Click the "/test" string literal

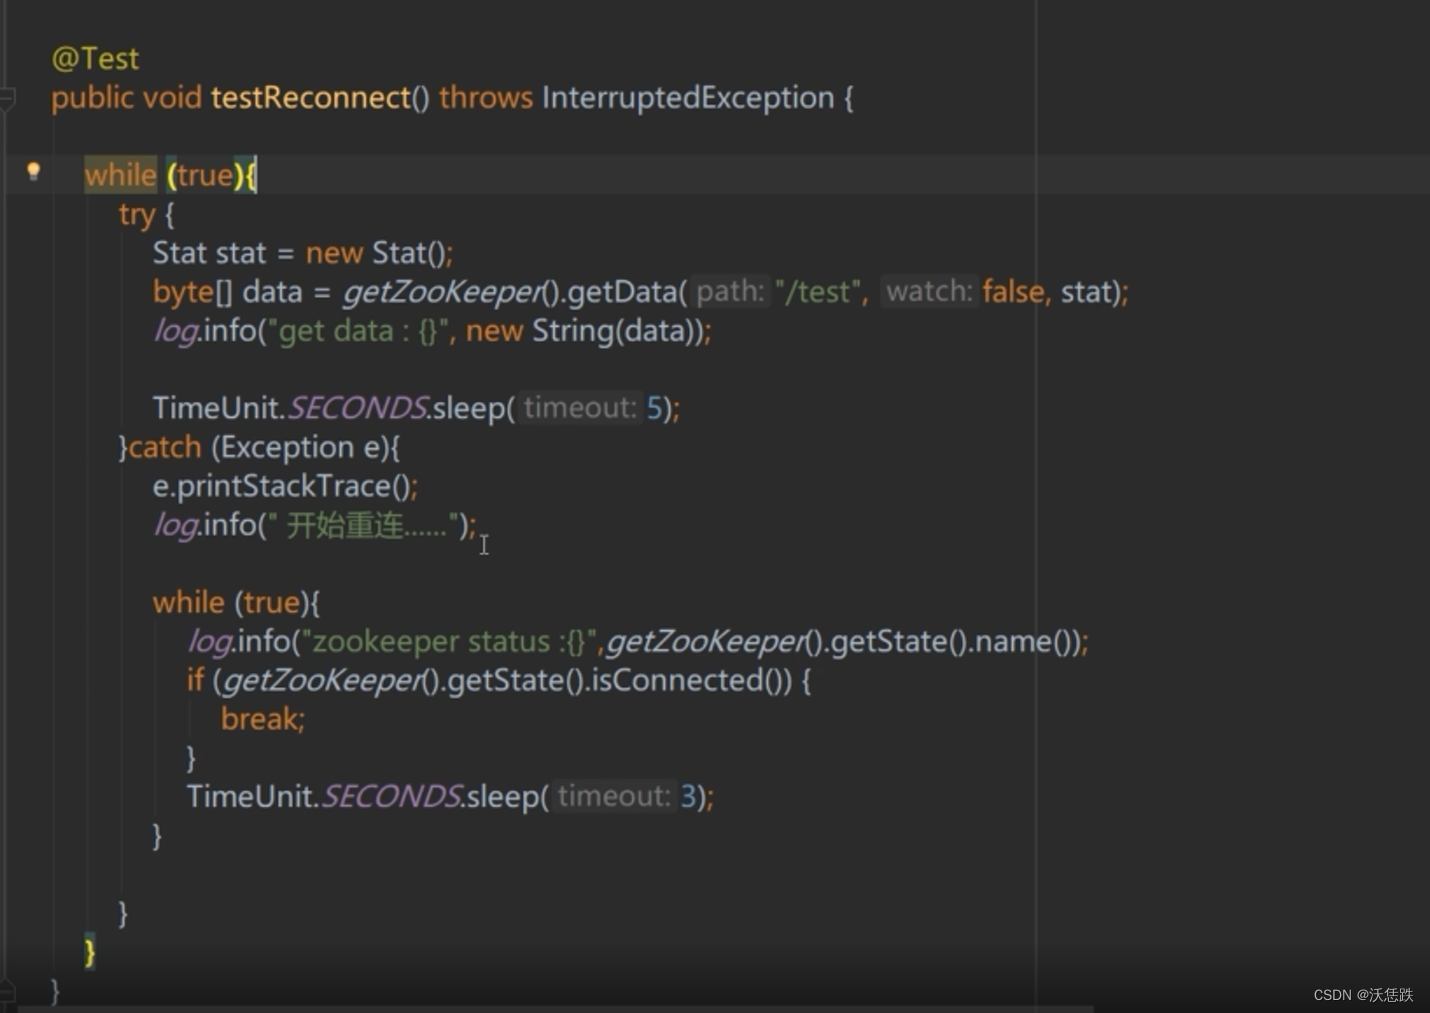[817, 292]
